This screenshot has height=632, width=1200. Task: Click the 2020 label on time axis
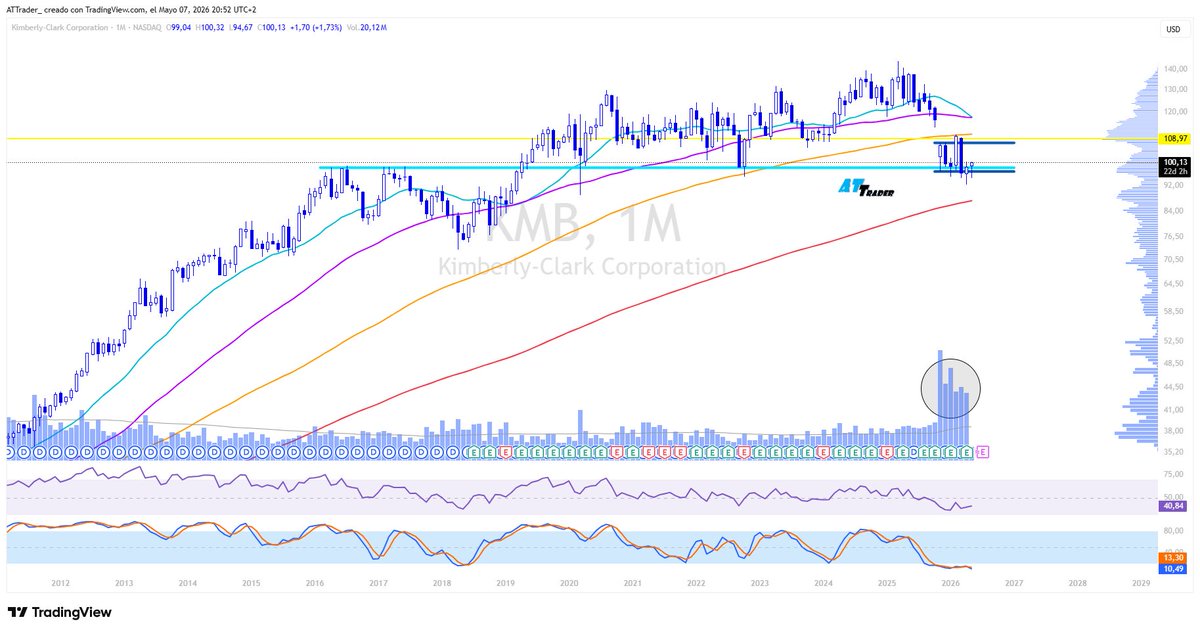(569, 582)
